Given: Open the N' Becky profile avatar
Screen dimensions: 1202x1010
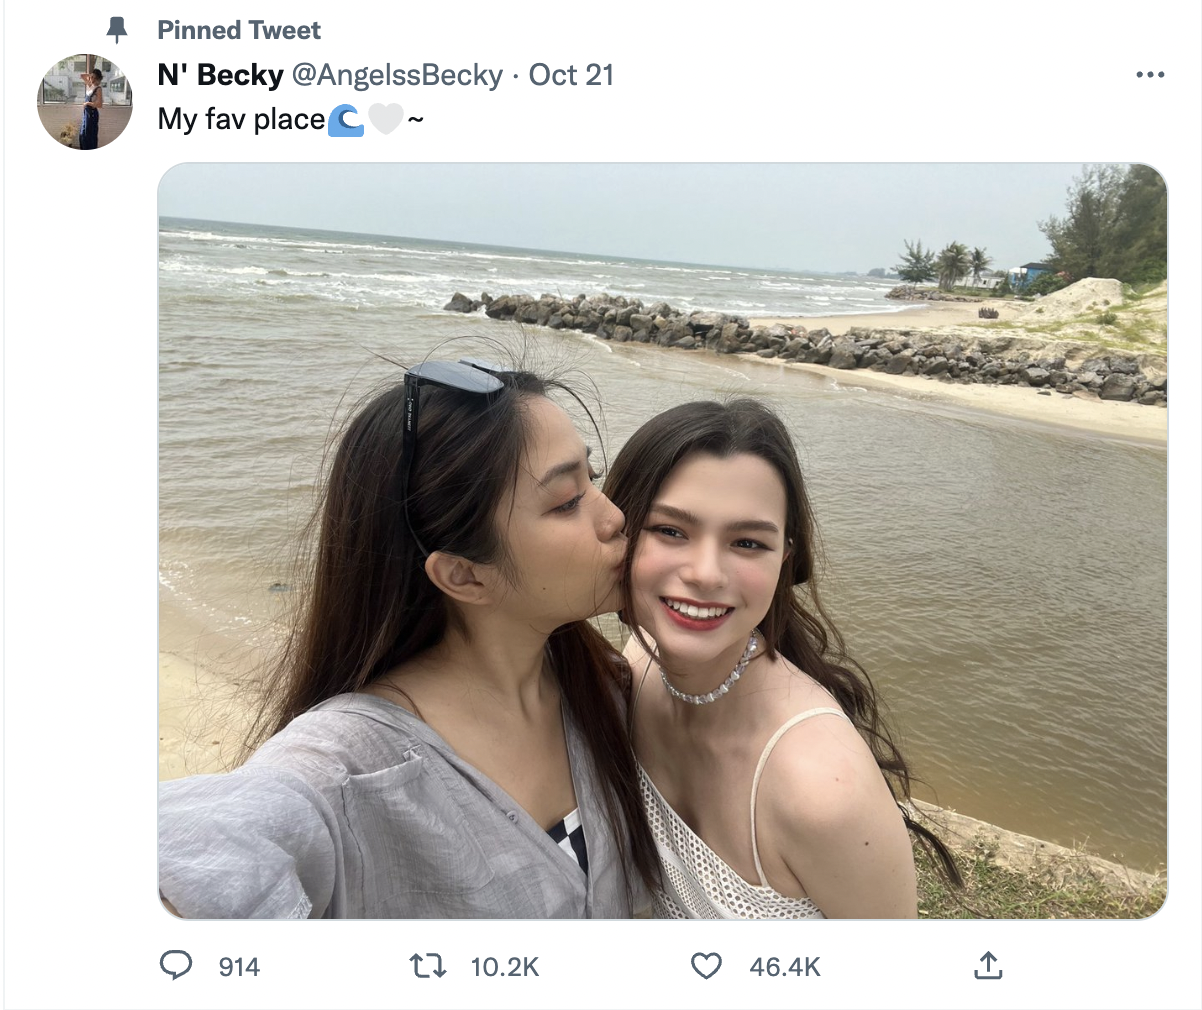Looking at the screenshot, I should click(85, 102).
